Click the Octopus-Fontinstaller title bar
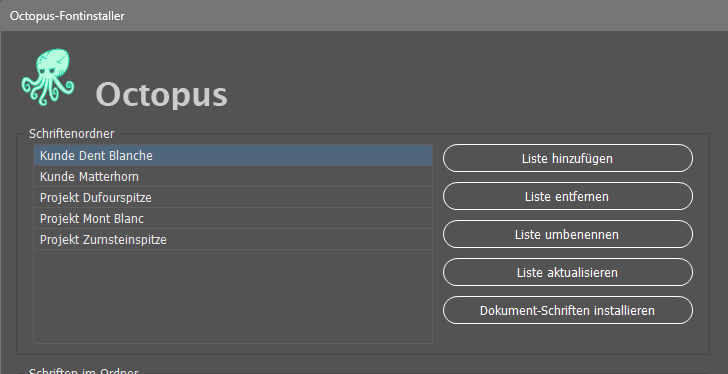728x374 pixels. pyautogui.click(x=364, y=15)
